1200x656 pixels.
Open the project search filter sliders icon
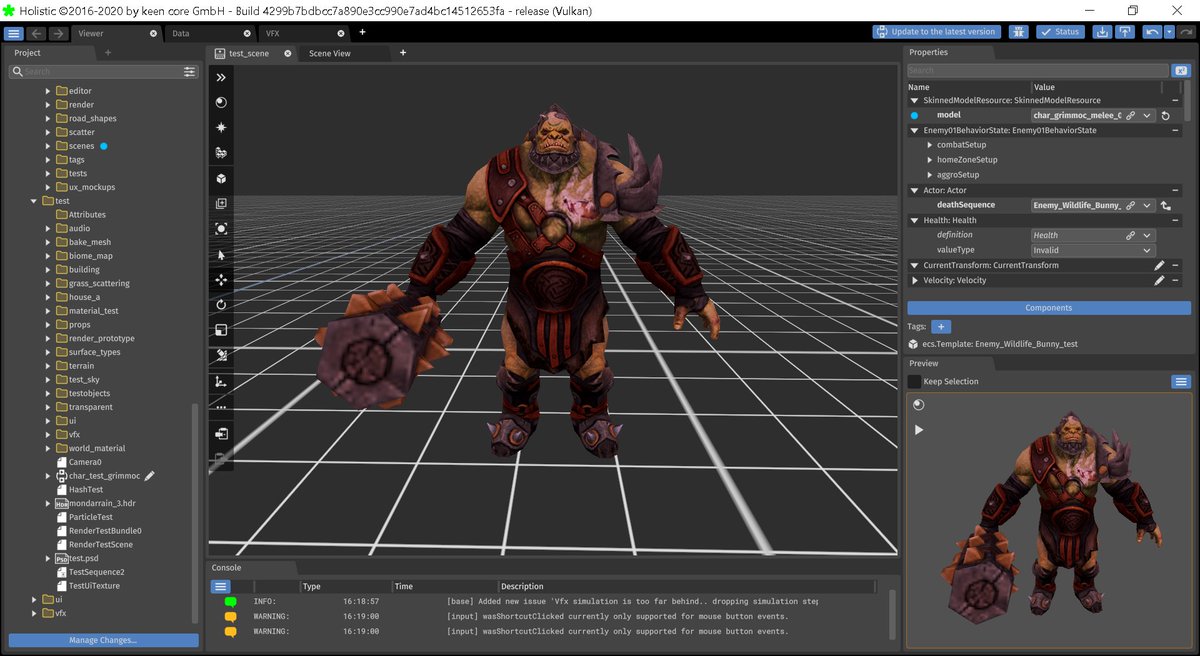[x=190, y=72]
